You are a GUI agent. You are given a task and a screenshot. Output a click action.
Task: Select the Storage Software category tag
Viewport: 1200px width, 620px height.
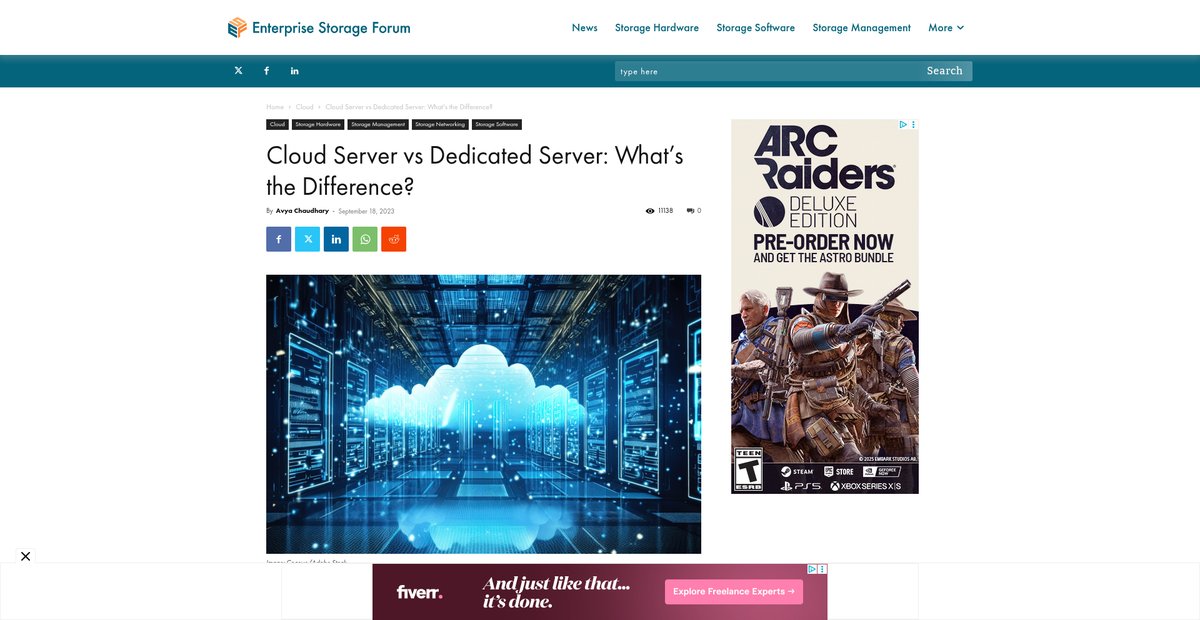(x=497, y=125)
